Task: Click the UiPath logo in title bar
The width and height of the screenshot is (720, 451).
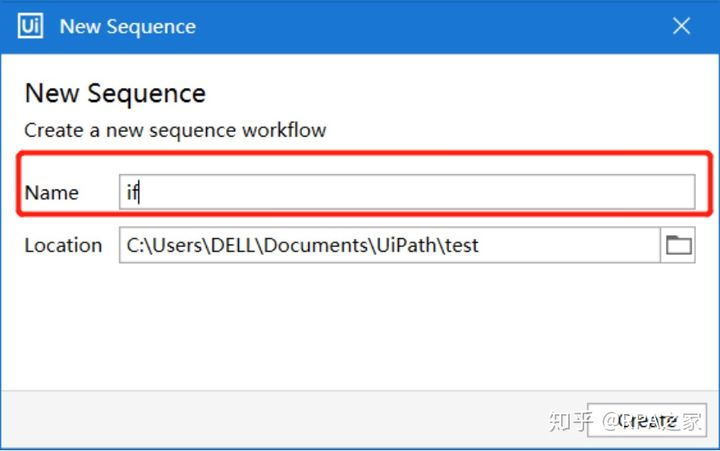Action: [x=30, y=26]
